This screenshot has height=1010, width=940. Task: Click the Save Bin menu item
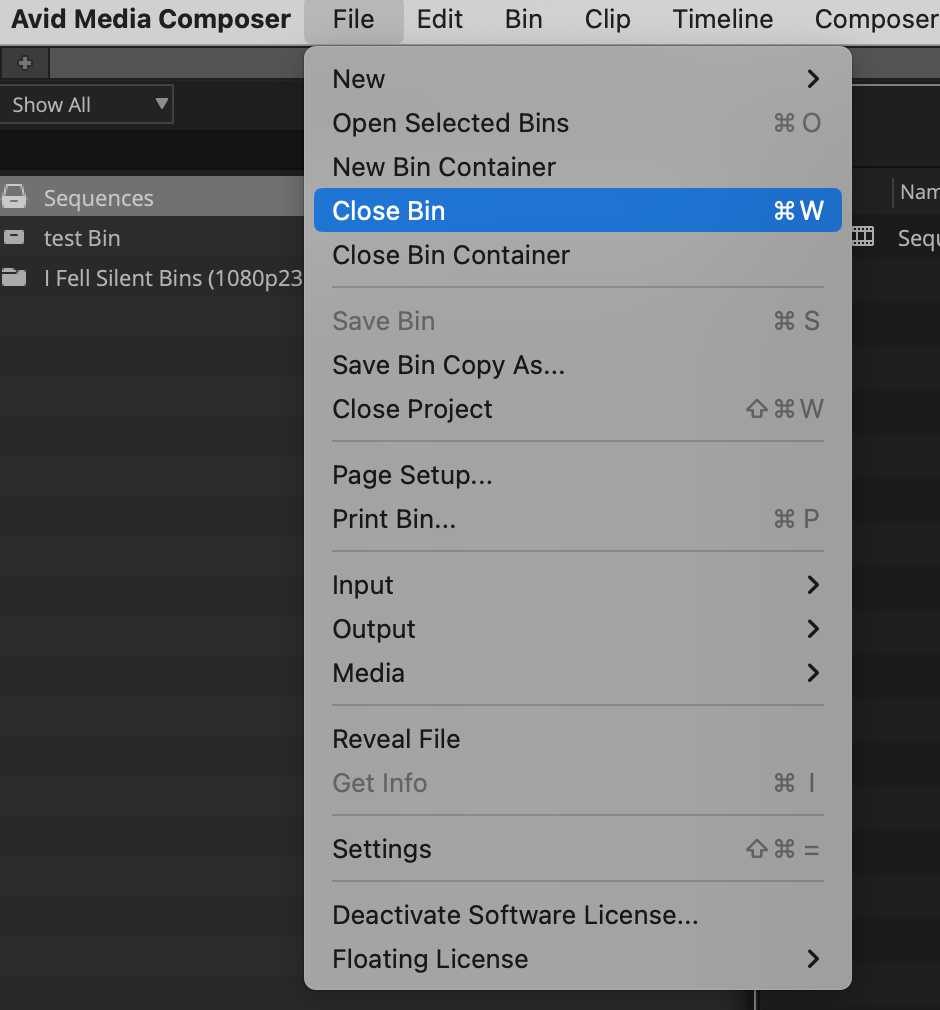click(577, 321)
